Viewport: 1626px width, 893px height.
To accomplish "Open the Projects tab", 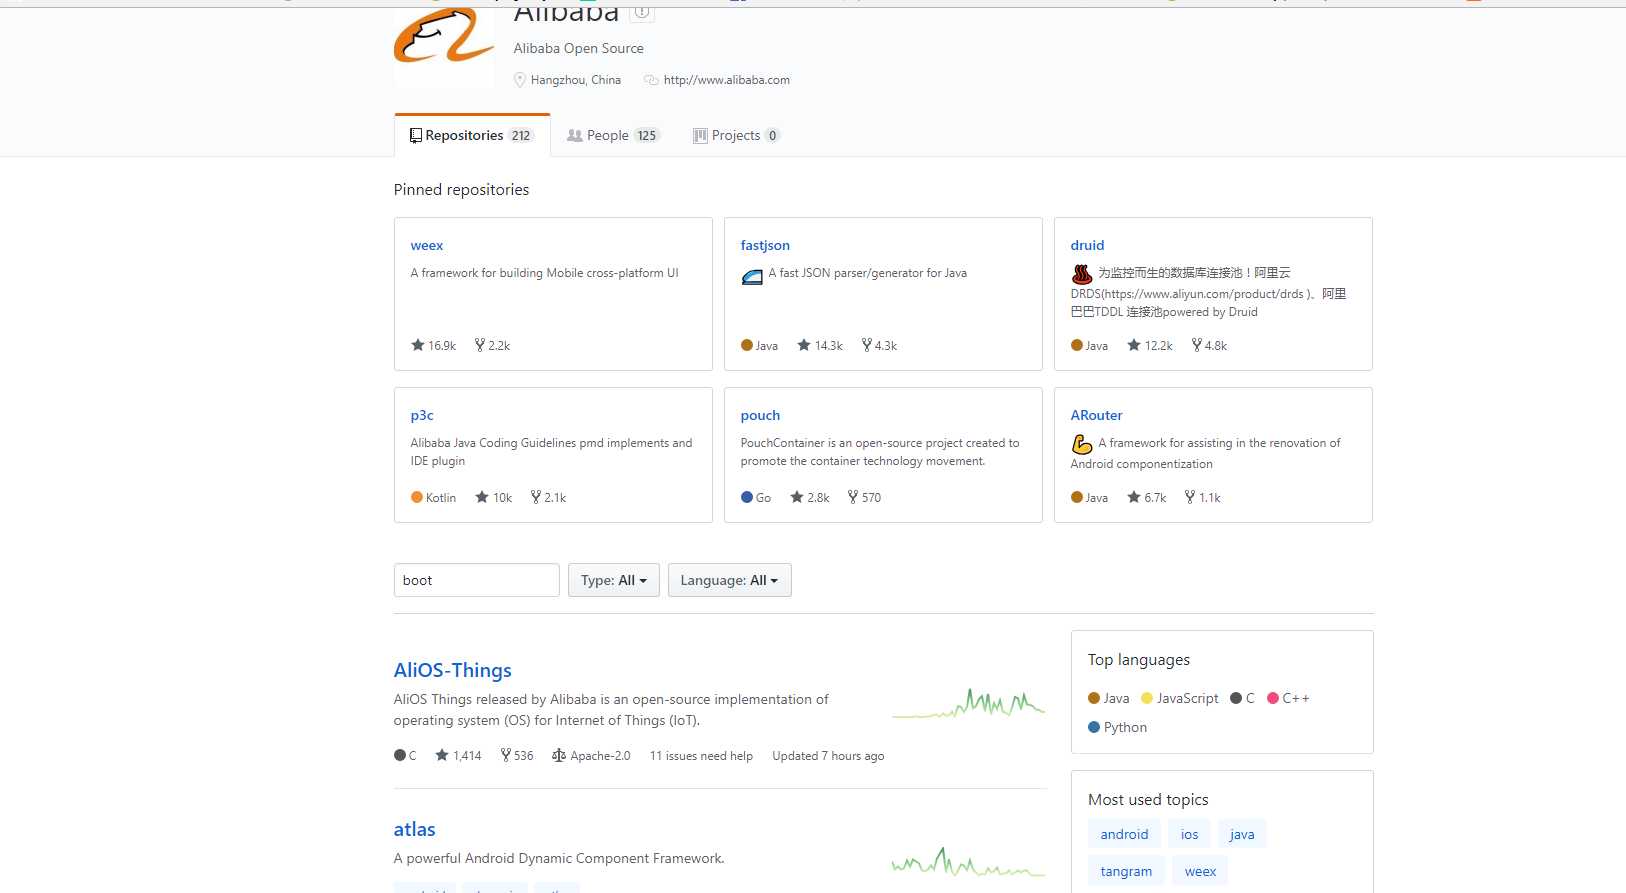I will [736, 135].
